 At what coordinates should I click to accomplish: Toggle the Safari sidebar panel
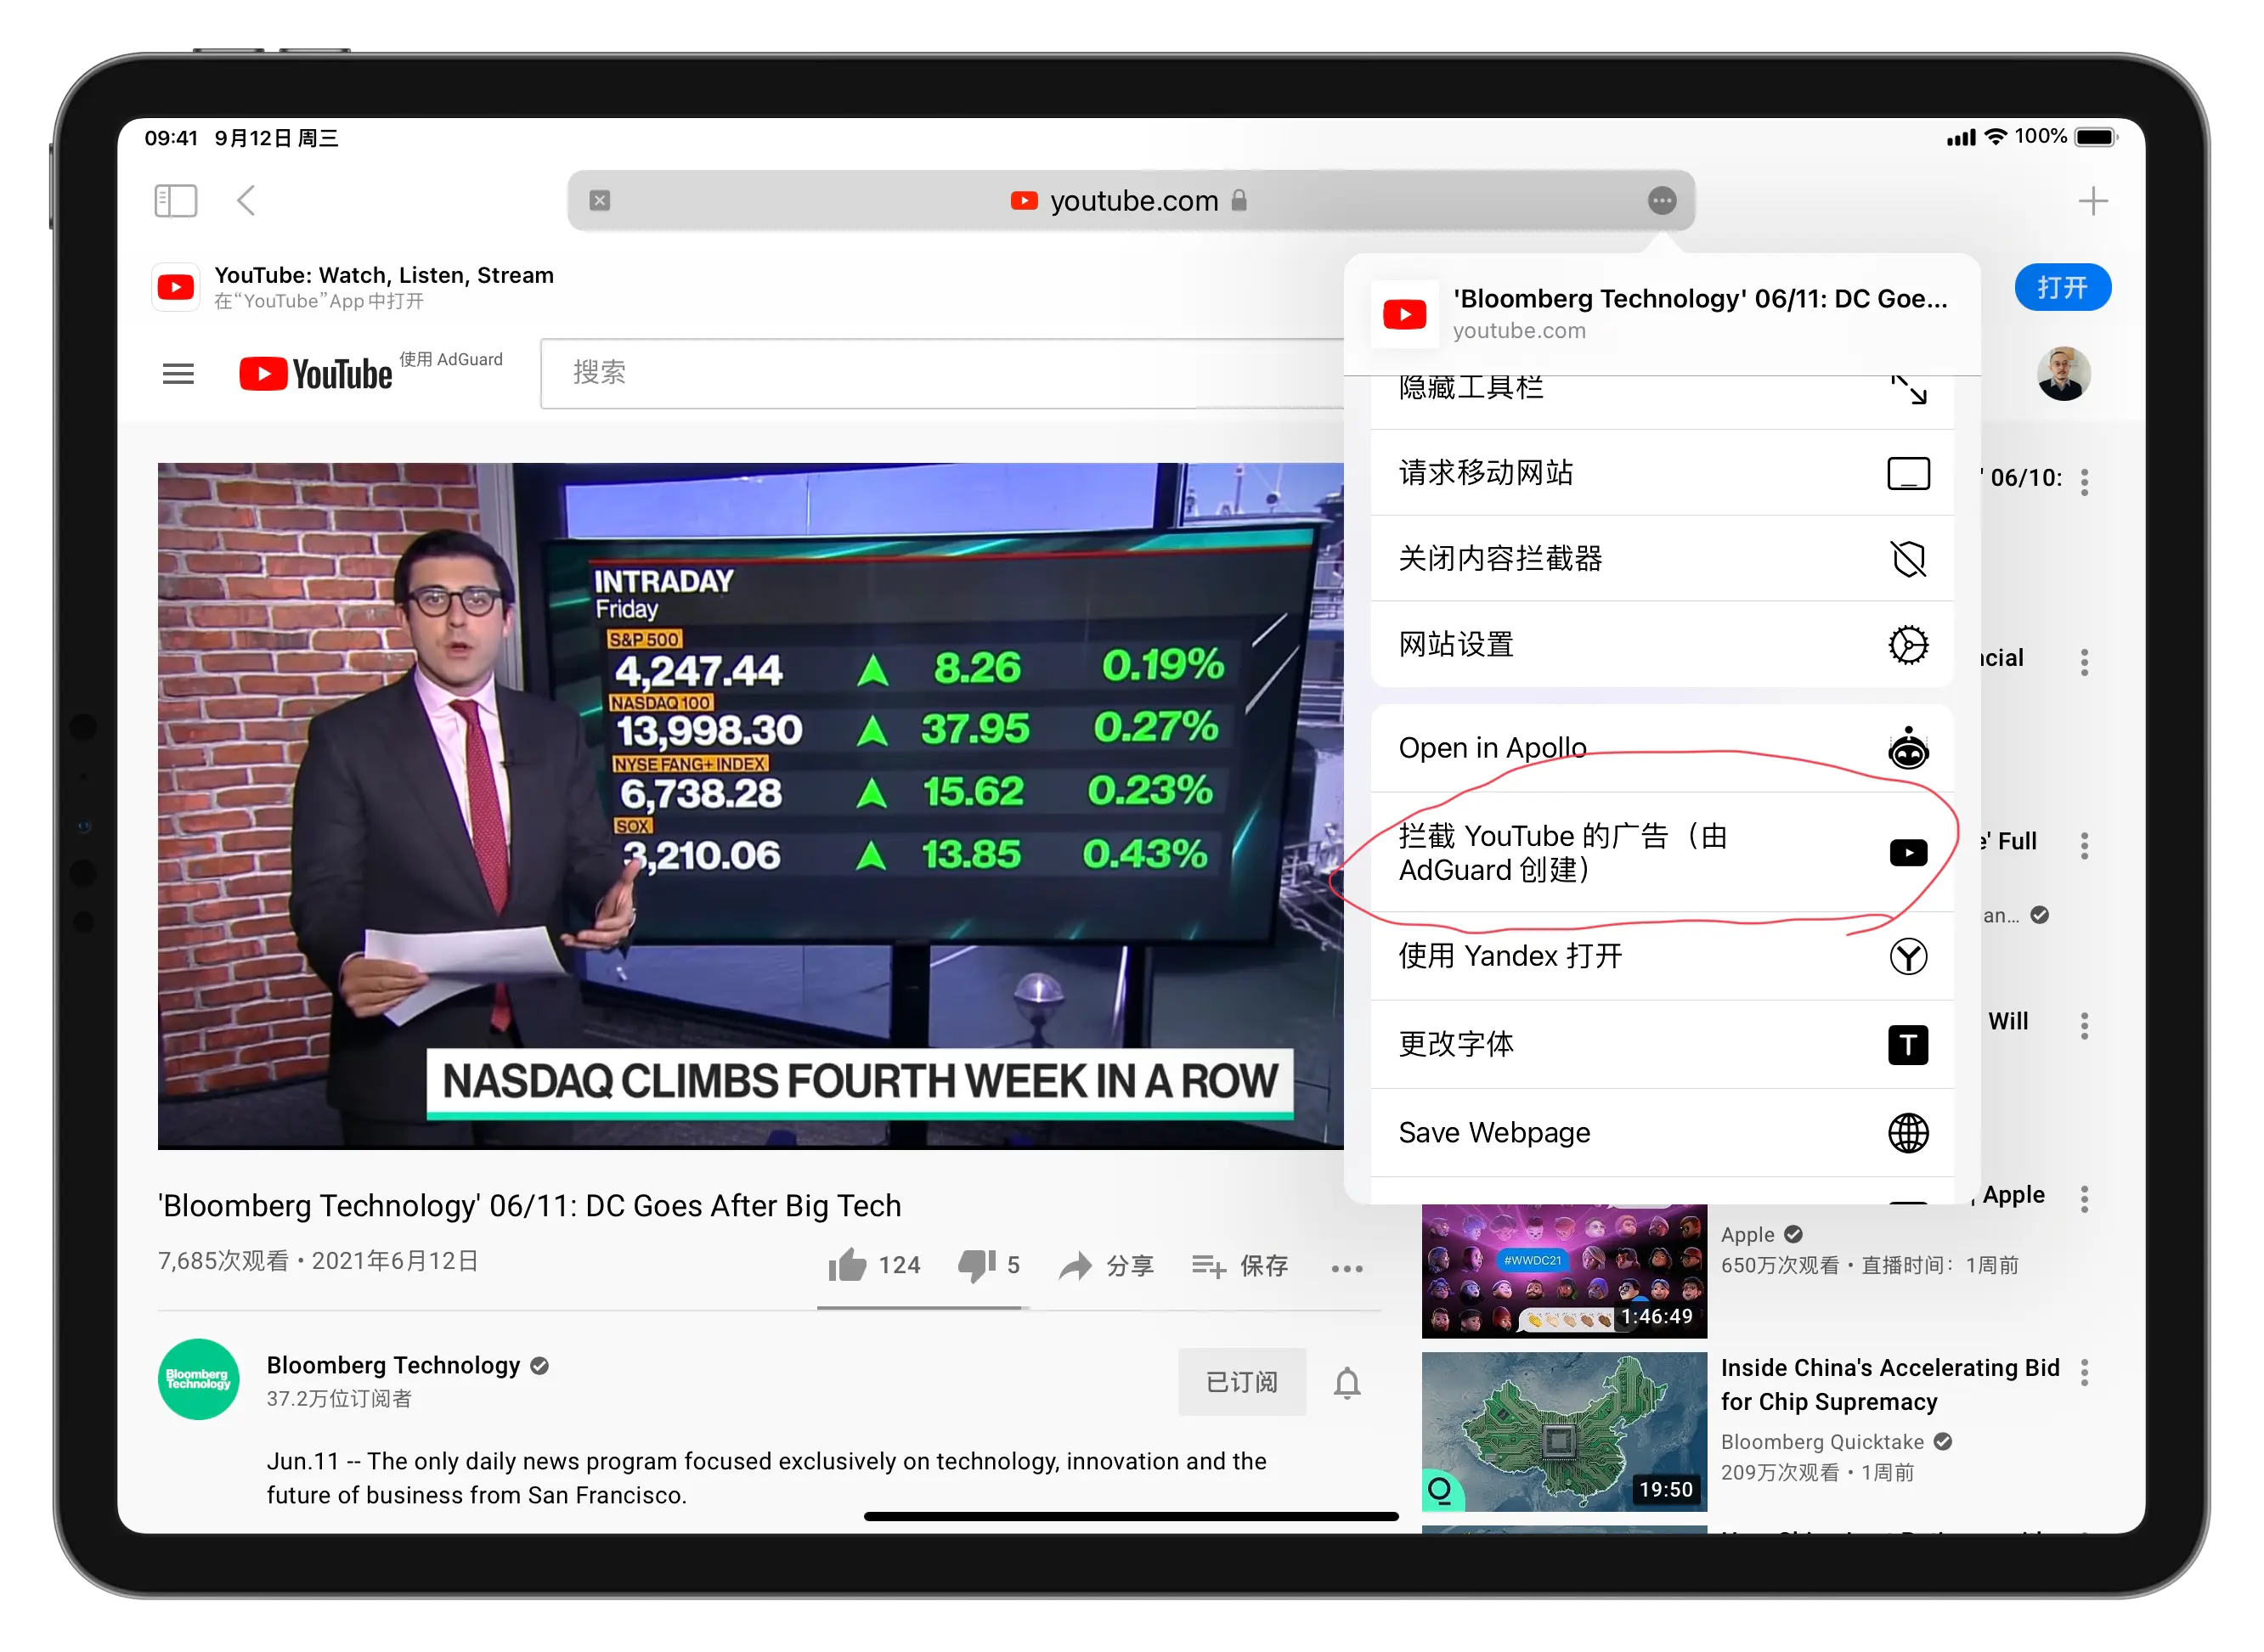point(175,201)
